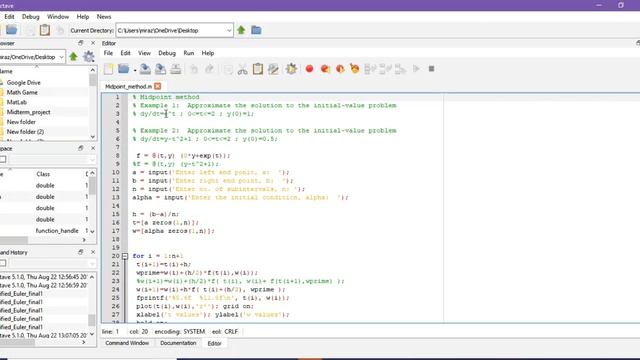Toggle breakpoint with the red circle icon
Screen dimensions: 640x360
309,69
